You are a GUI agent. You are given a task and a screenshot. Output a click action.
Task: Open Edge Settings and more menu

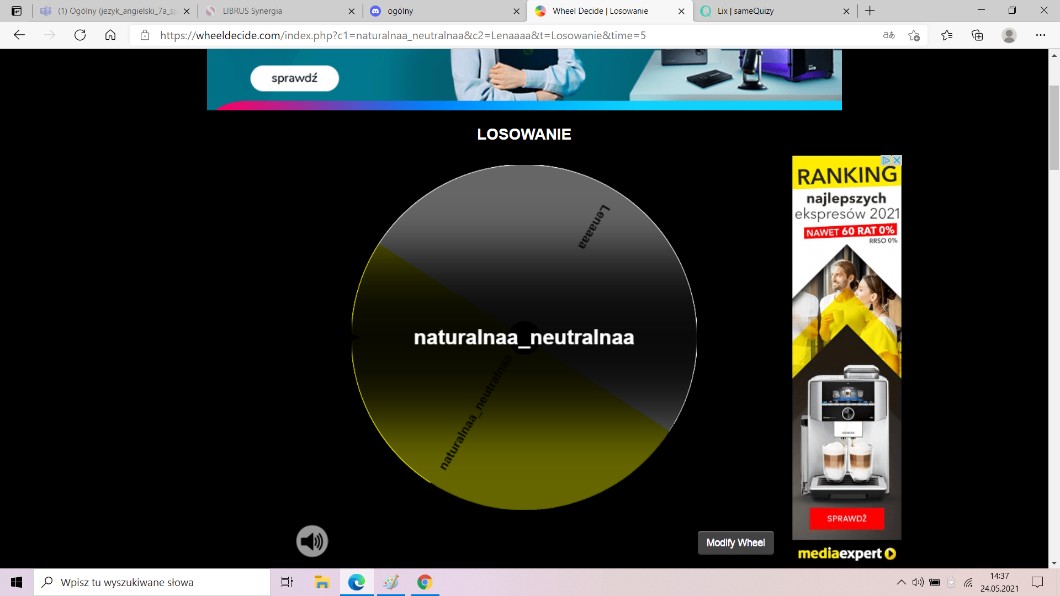(1040, 35)
